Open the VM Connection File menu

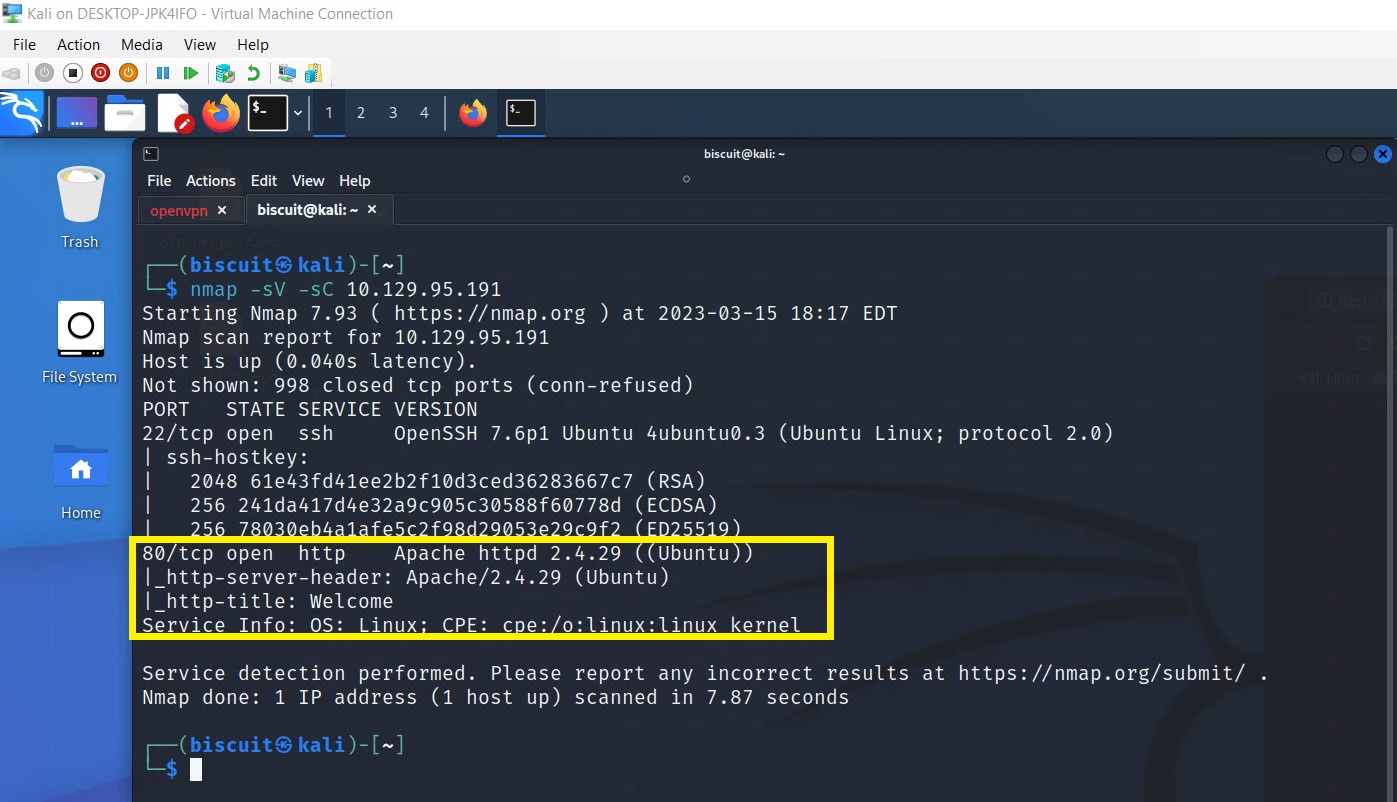pos(24,44)
